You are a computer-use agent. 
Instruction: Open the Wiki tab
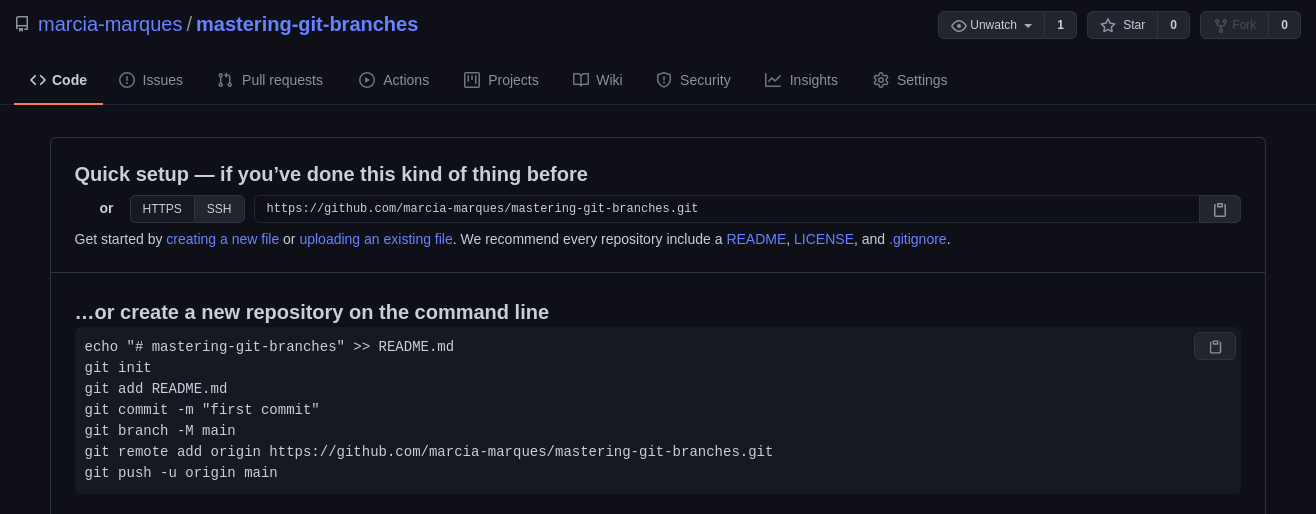click(x=598, y=80)
